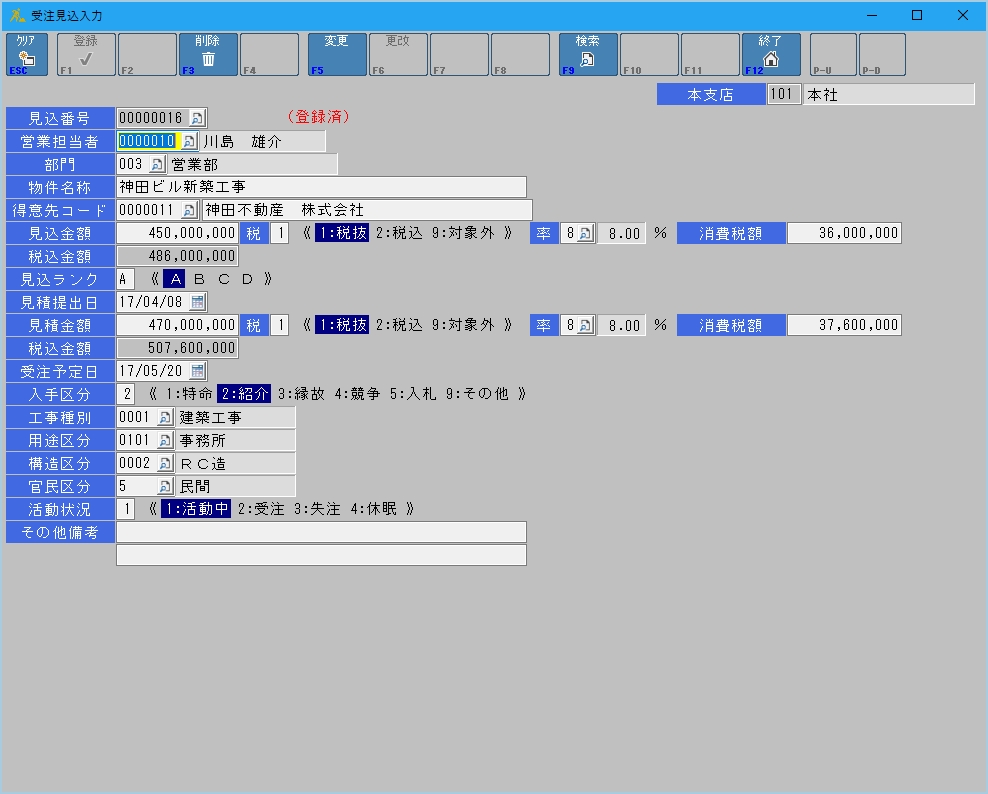The image size is (988, 794).
Task: Click lookup icon beside 得意先コード field
Action: (189, 210)
